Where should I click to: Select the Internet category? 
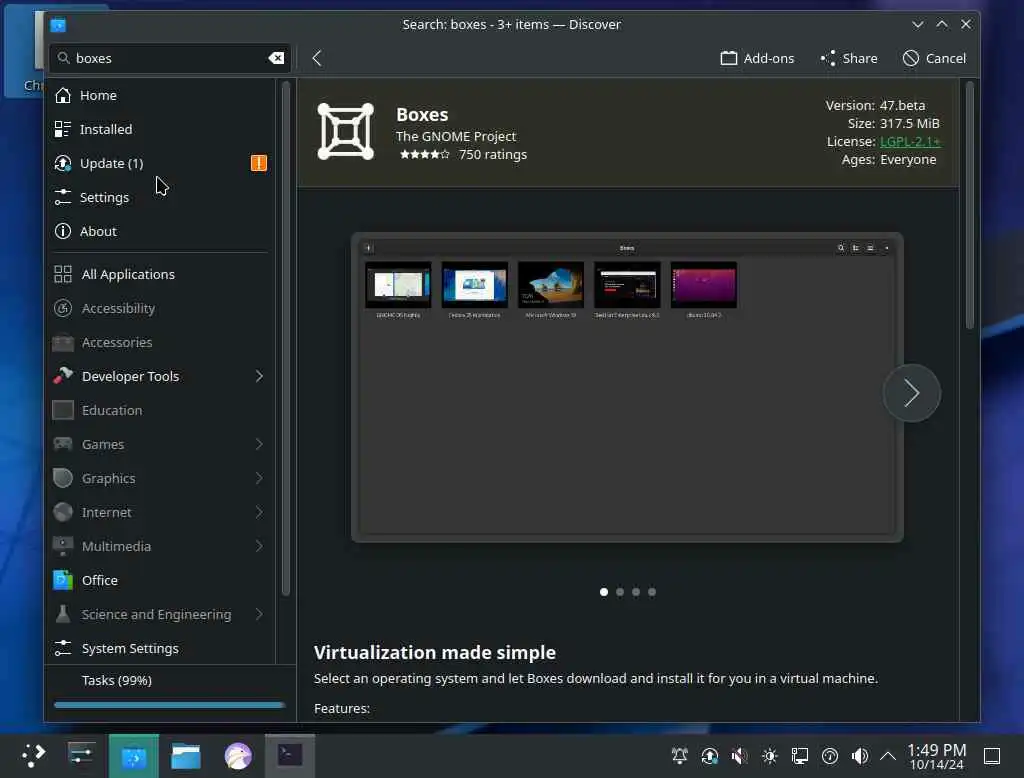pos(161,512)
